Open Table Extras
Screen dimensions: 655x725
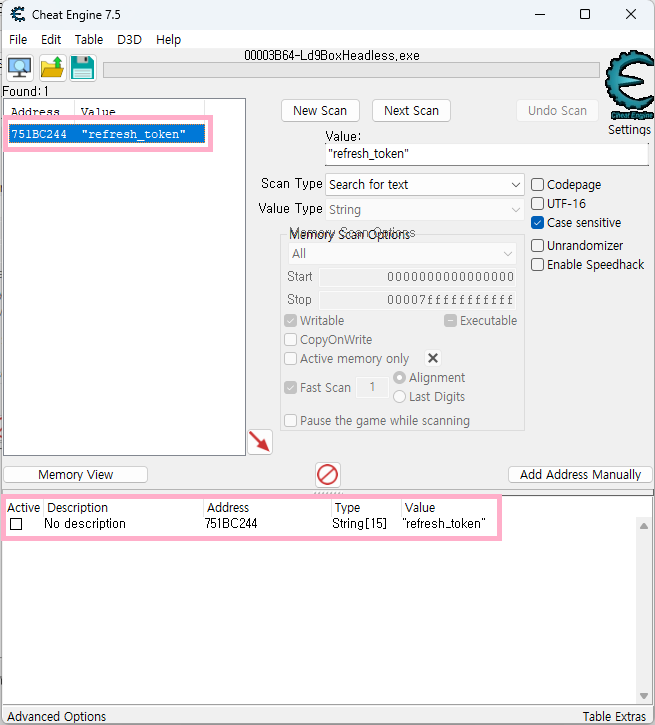pos(614,716)
